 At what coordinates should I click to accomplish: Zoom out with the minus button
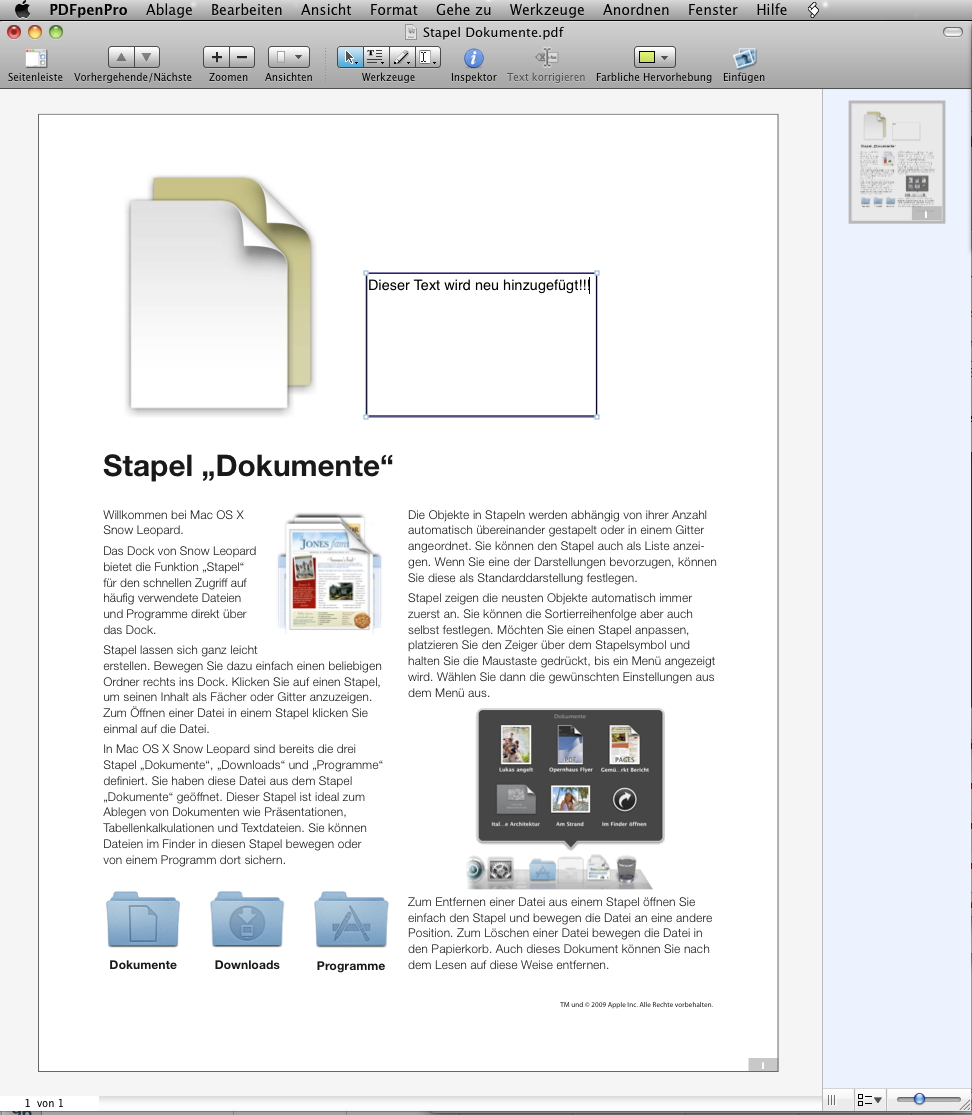coord(242,58)
